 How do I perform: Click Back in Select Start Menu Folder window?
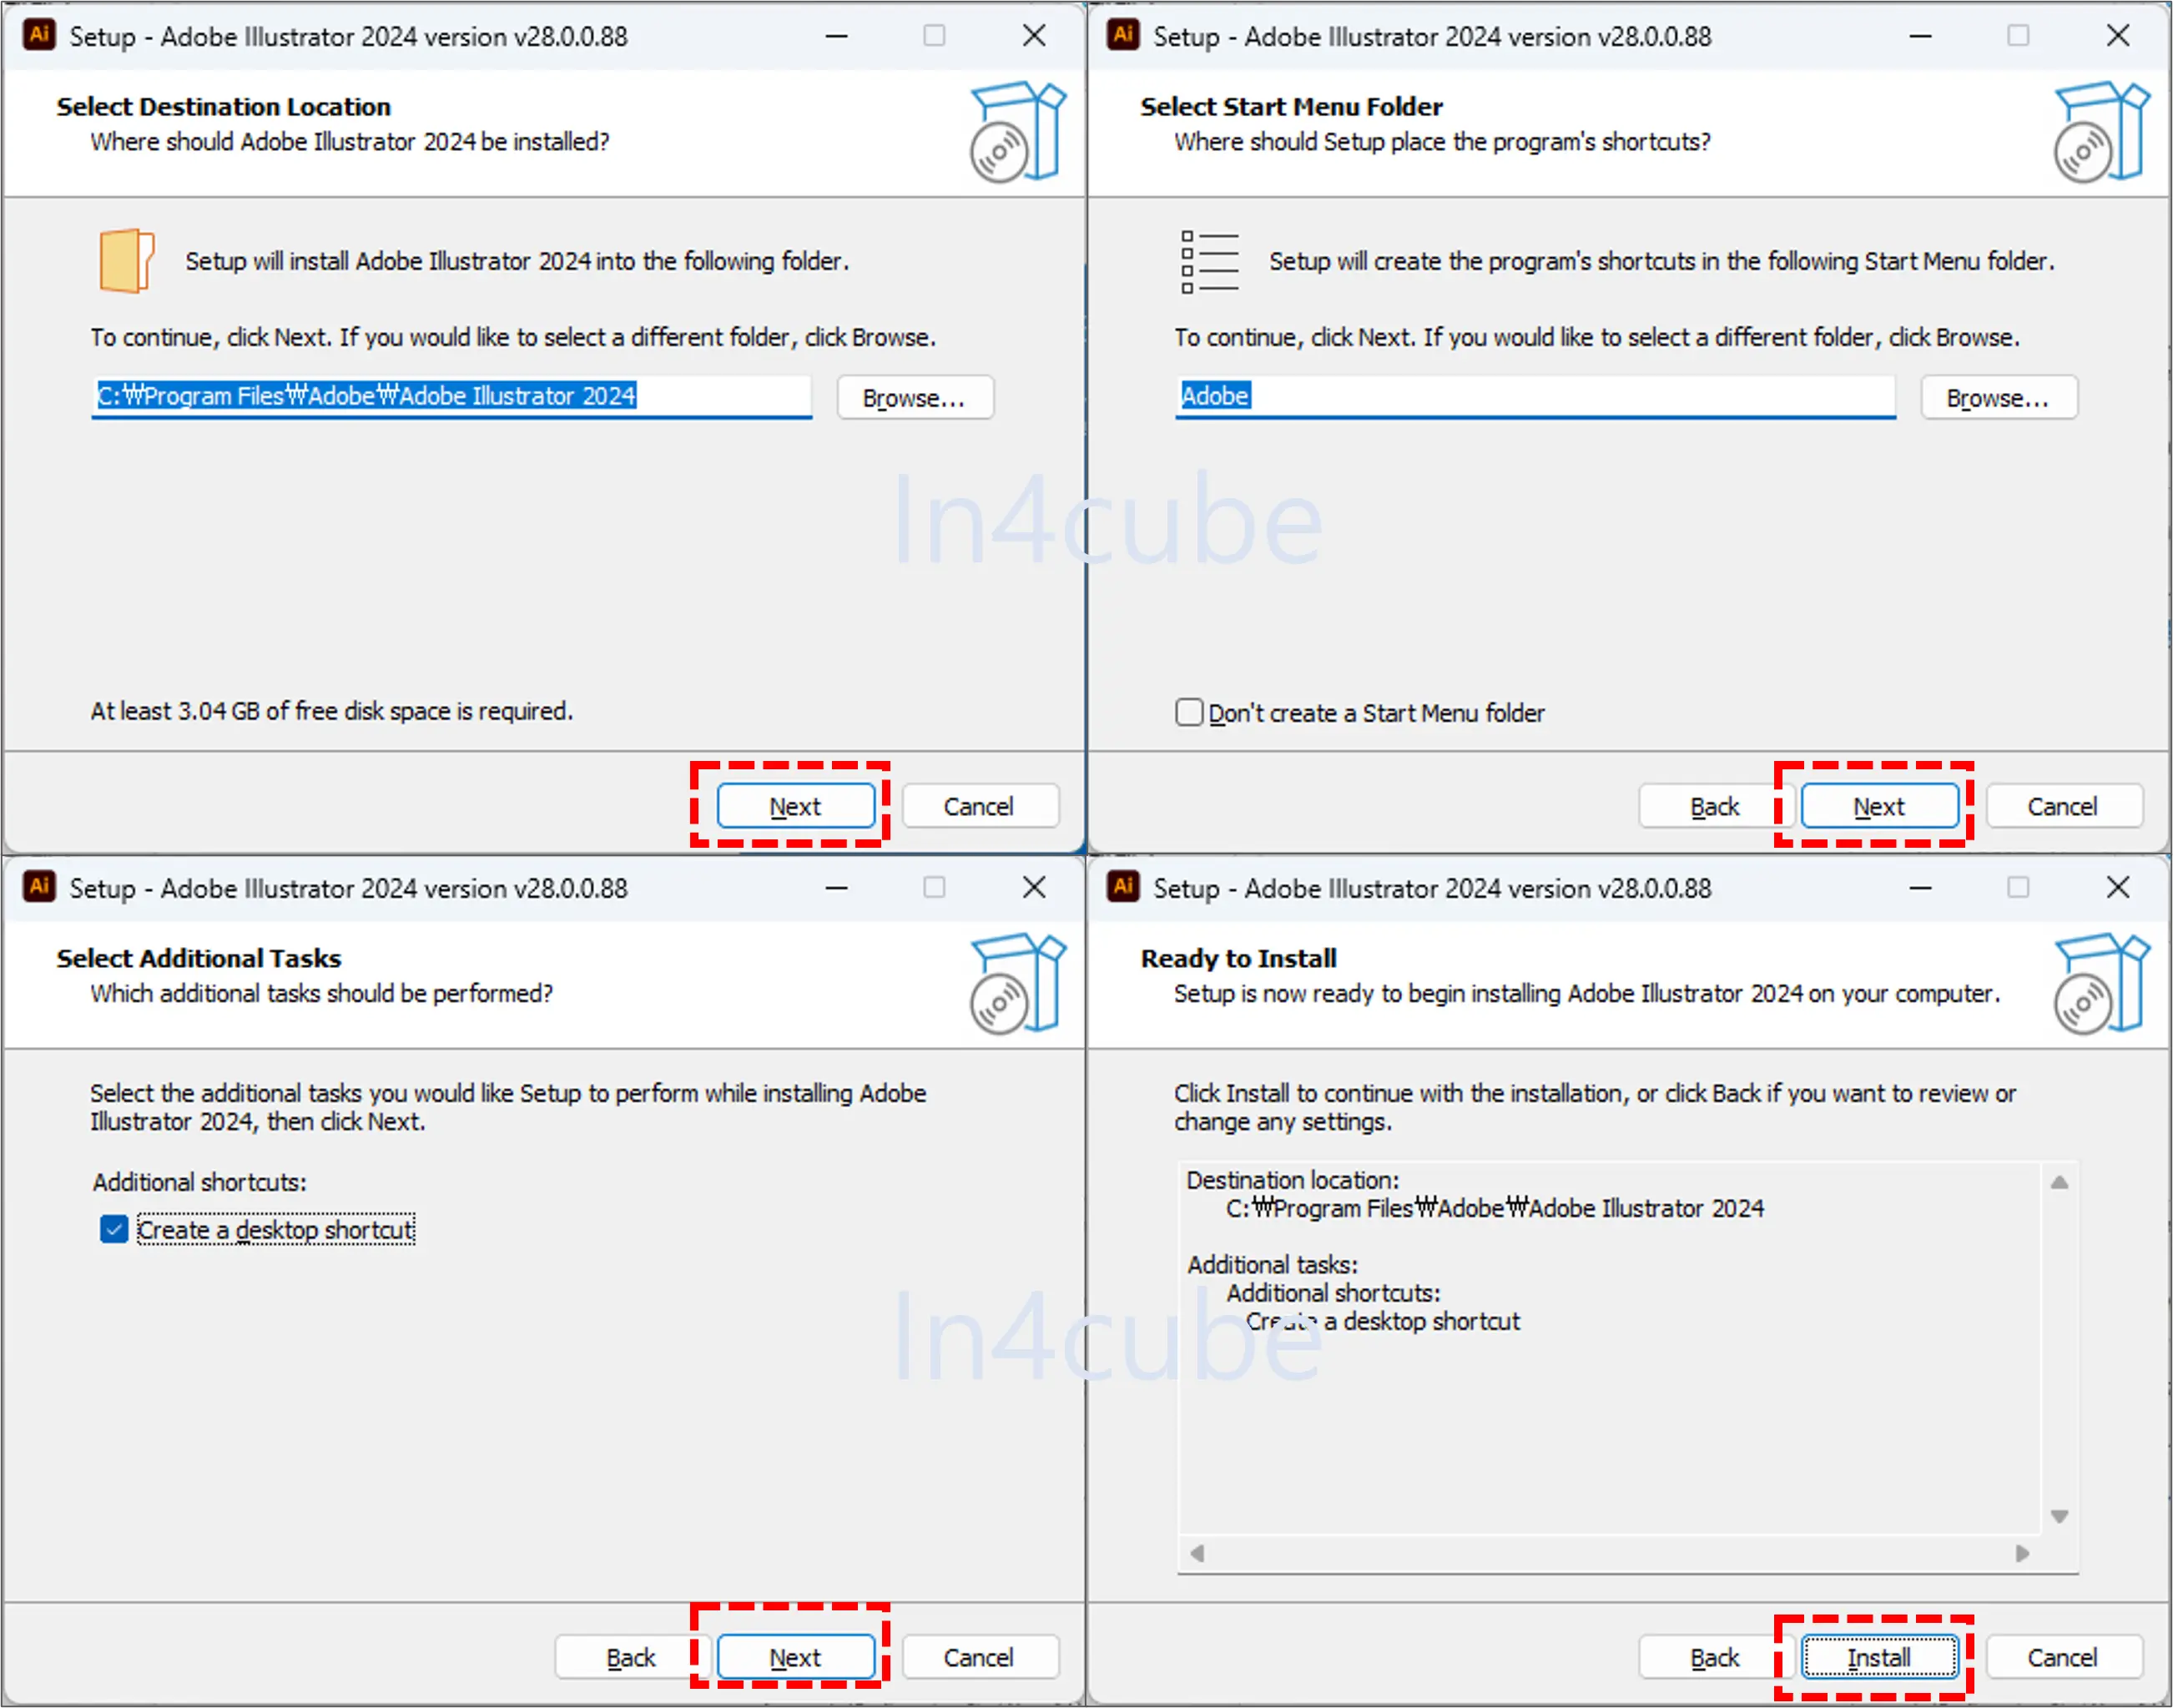click(x=1715, y=806)
